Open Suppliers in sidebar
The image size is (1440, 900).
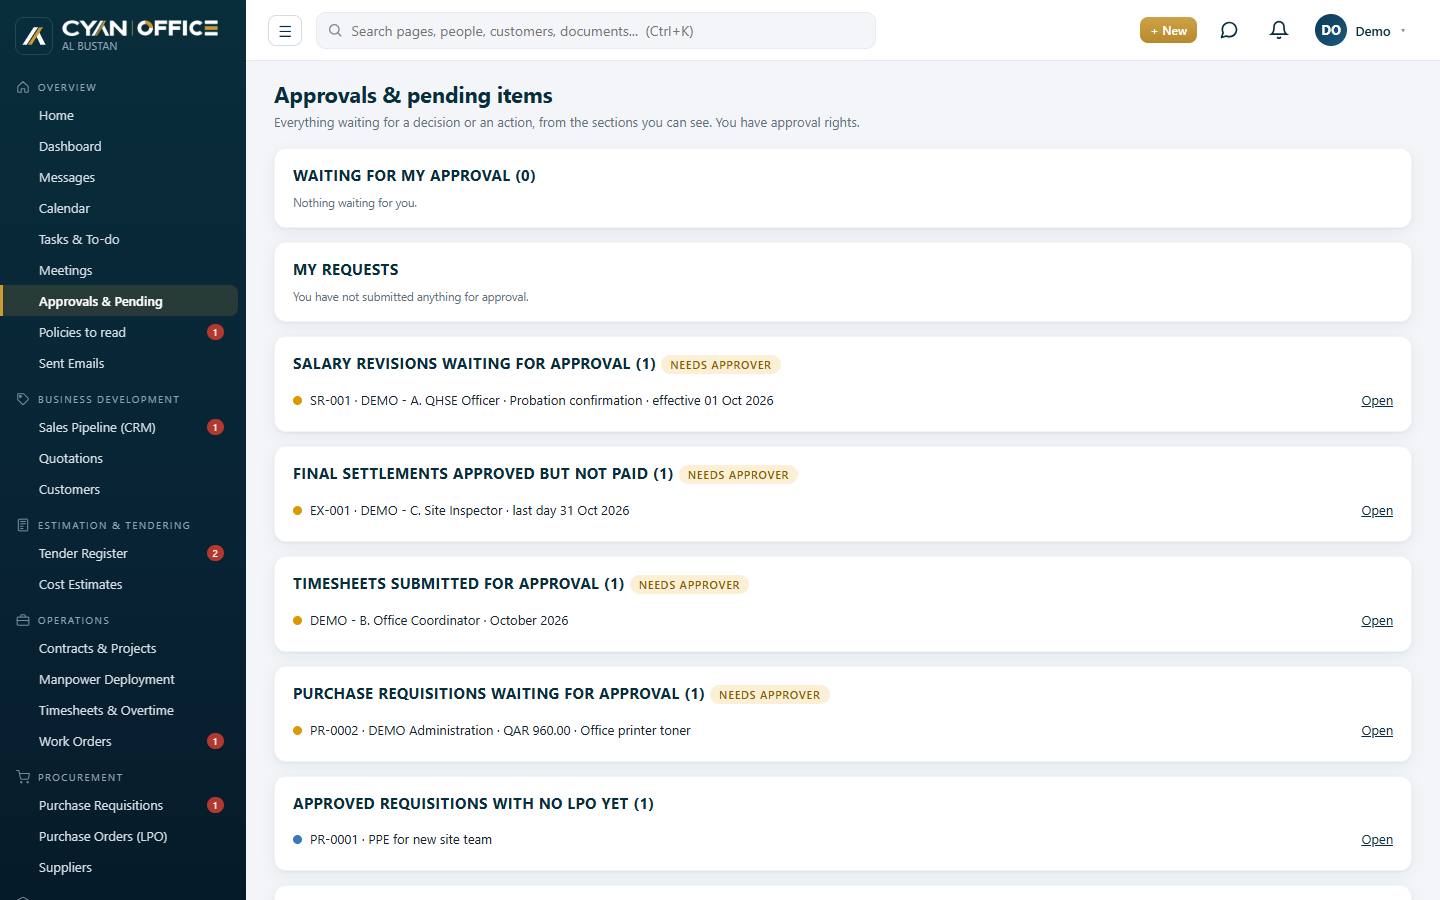pos(119,867)
